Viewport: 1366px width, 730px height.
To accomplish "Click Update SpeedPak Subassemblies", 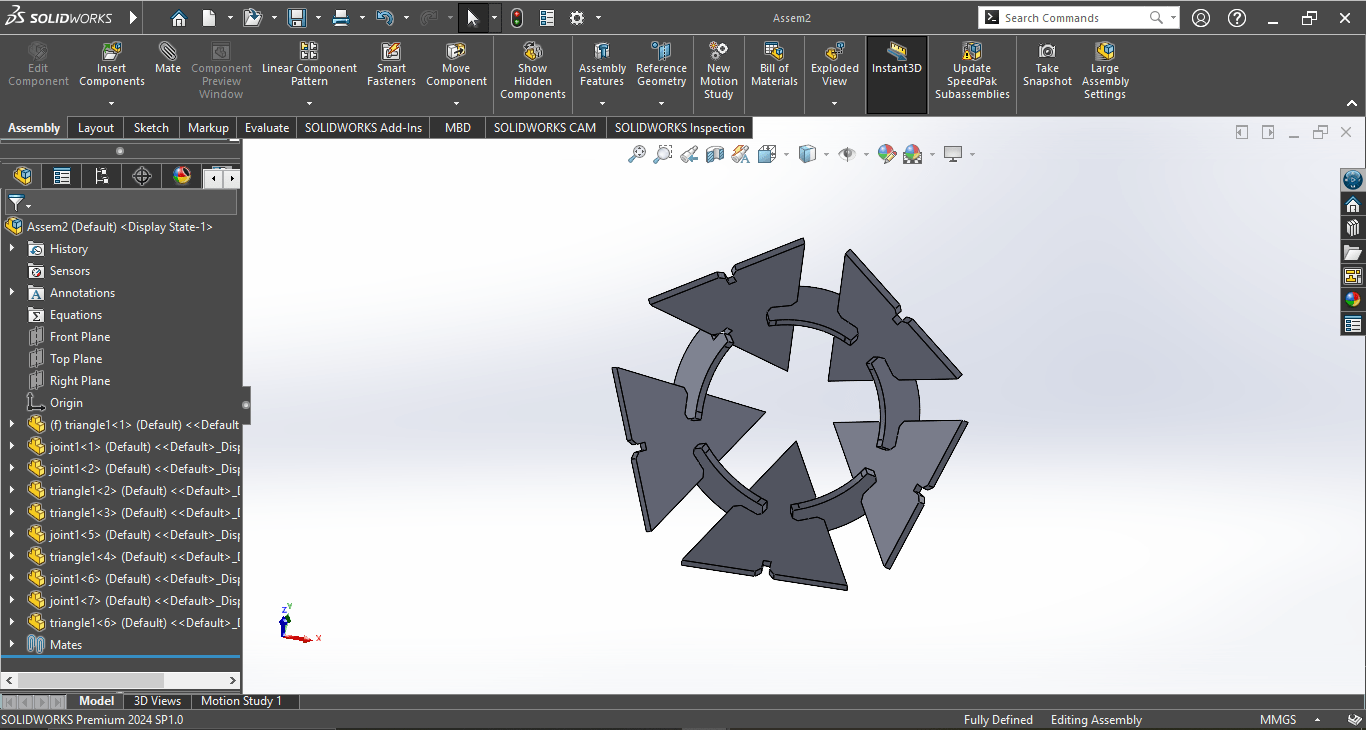I will (x=972, y=70).
